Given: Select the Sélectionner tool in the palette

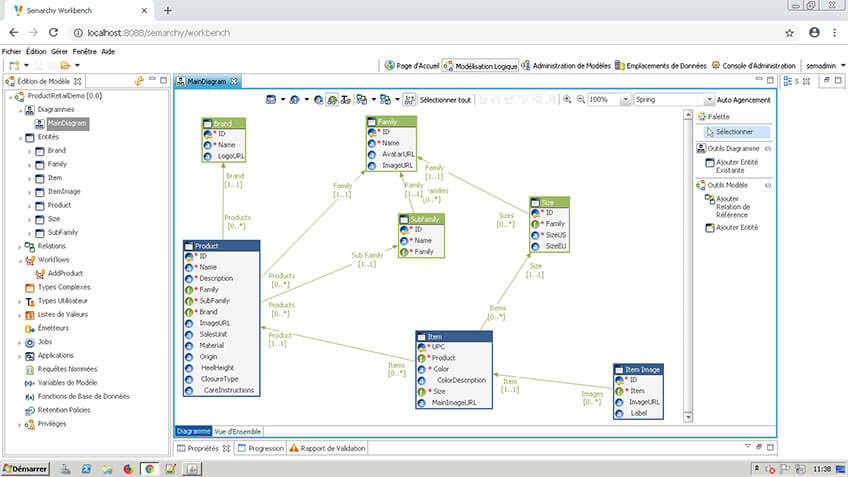Looking at the screenshot, I should (735, 132).
